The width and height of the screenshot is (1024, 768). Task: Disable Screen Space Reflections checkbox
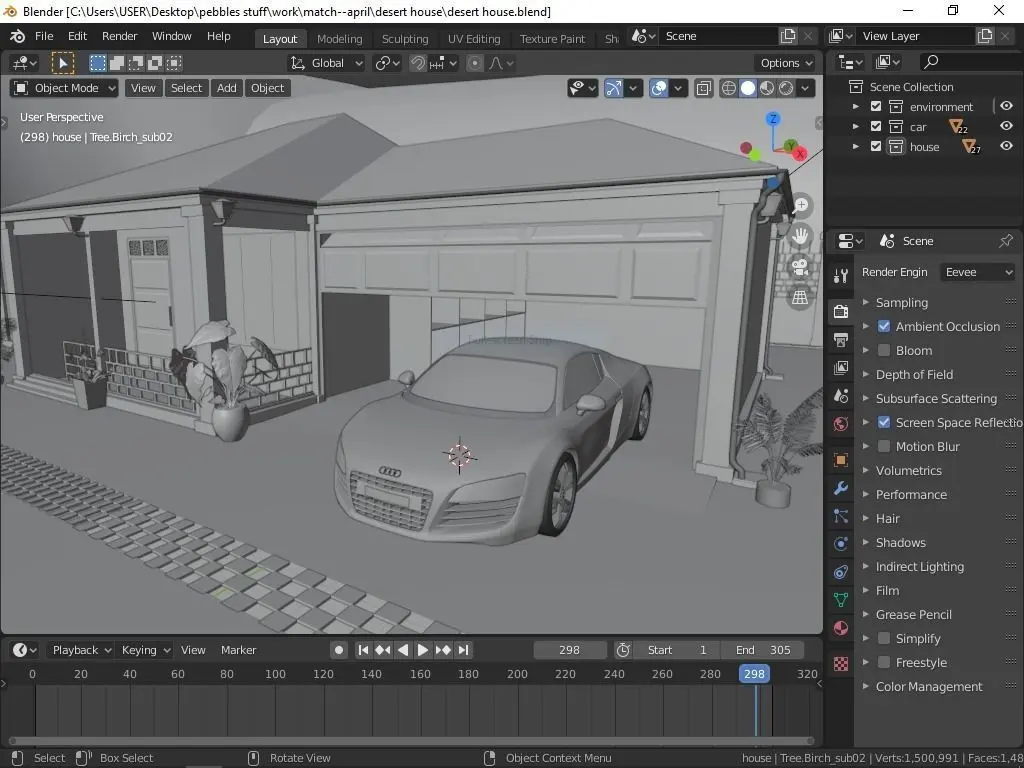click(x=884, y=423)
